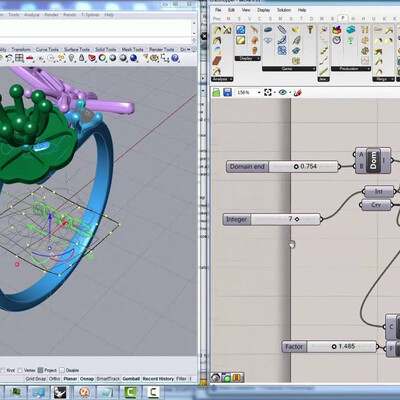The width and height of the screenshot is (400, 400).
Task: Click the brown slab icon in Analysis panel
Action: [x=217, y=61]
